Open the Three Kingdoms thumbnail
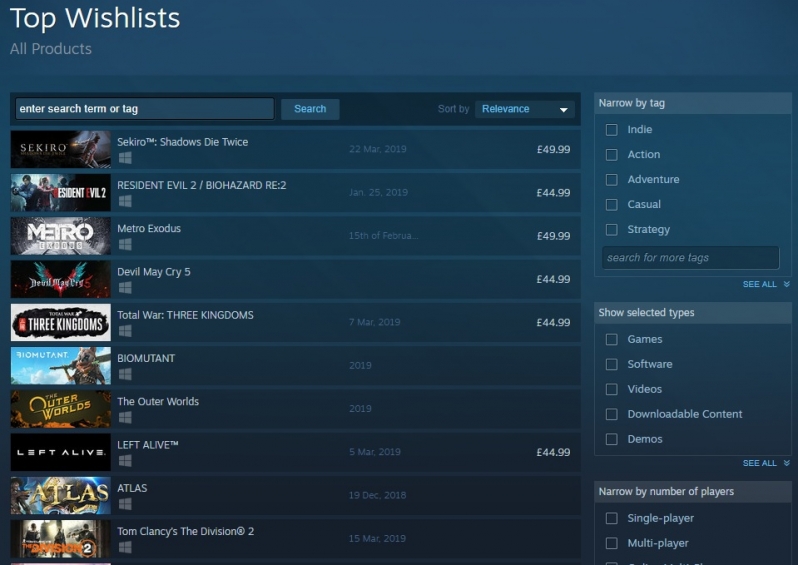The image size is (798, 565). [x=61, y=322]
